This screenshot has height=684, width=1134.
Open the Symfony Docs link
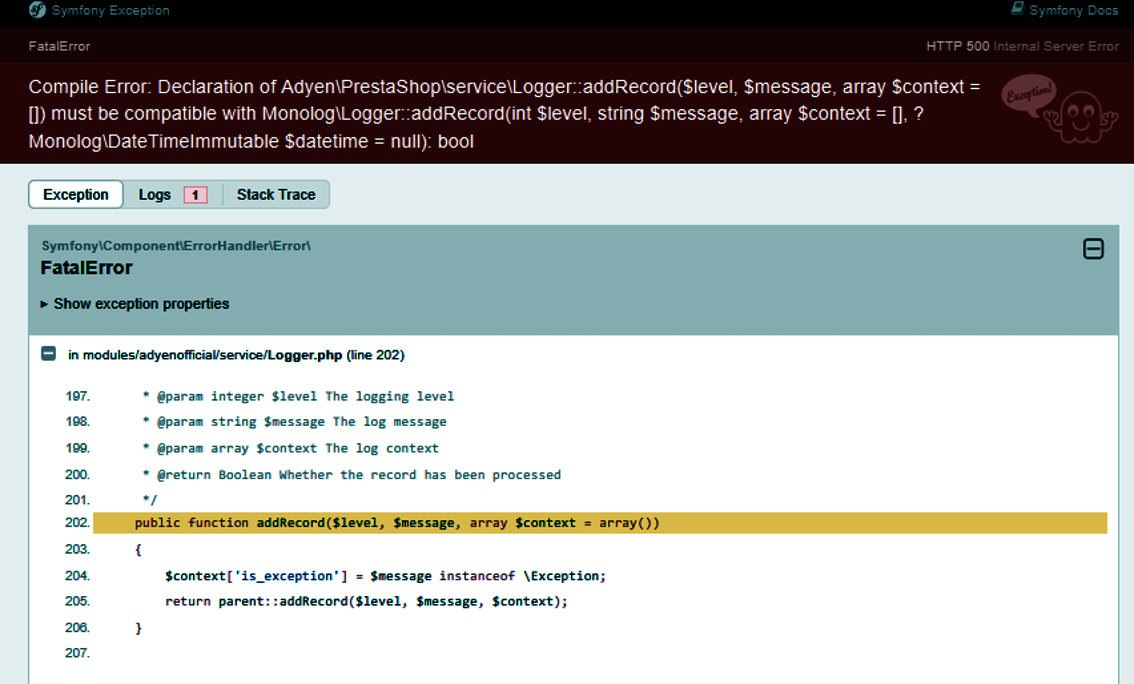click(1065, 10)
